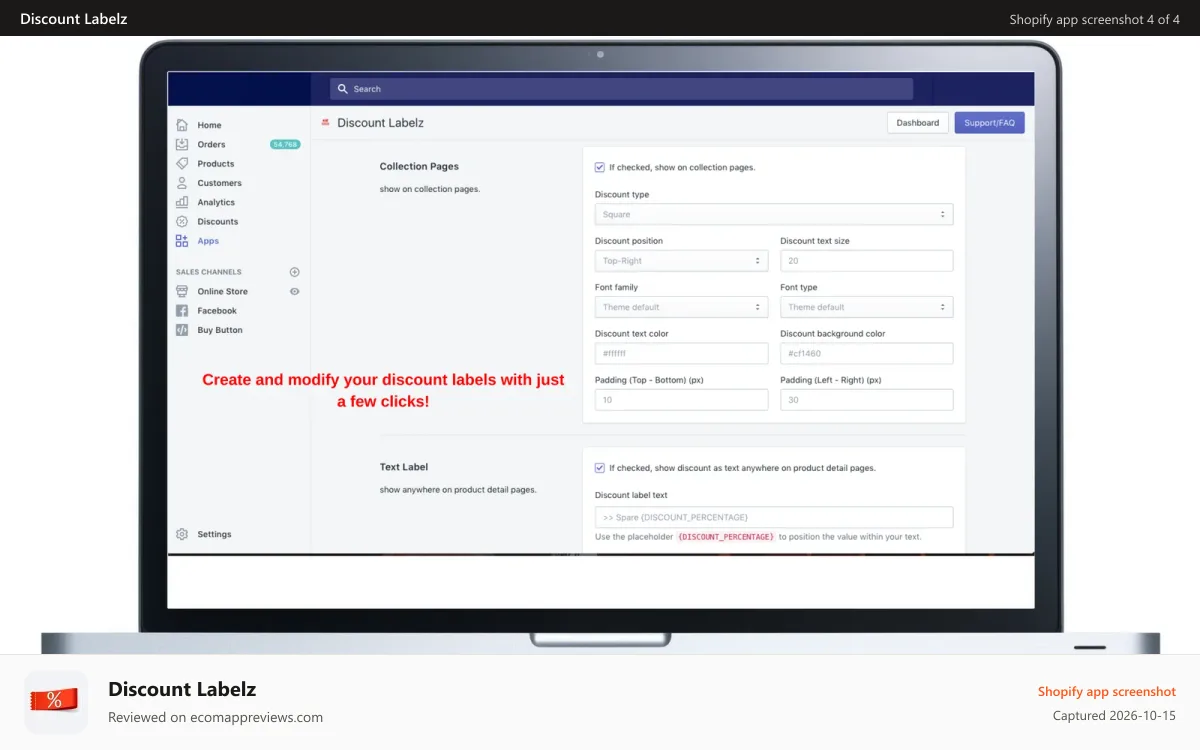
Task: Select the Products tag icon
Action: pos(182,164)
